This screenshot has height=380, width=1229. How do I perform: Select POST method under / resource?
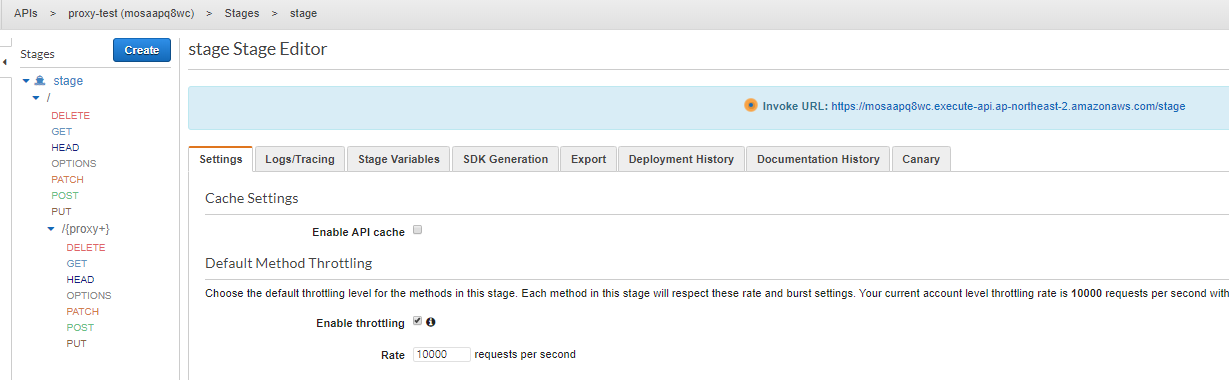65,195
